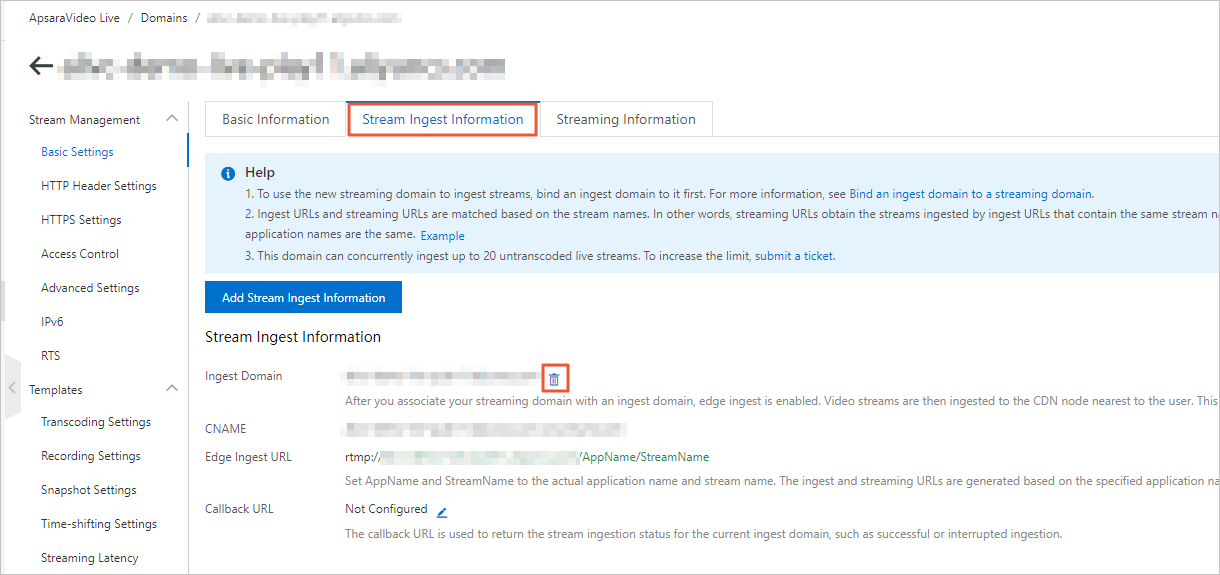The width and height of the screenshot is (1220, 575).
Task: Open Access Control settings
Action: point(80,254)
